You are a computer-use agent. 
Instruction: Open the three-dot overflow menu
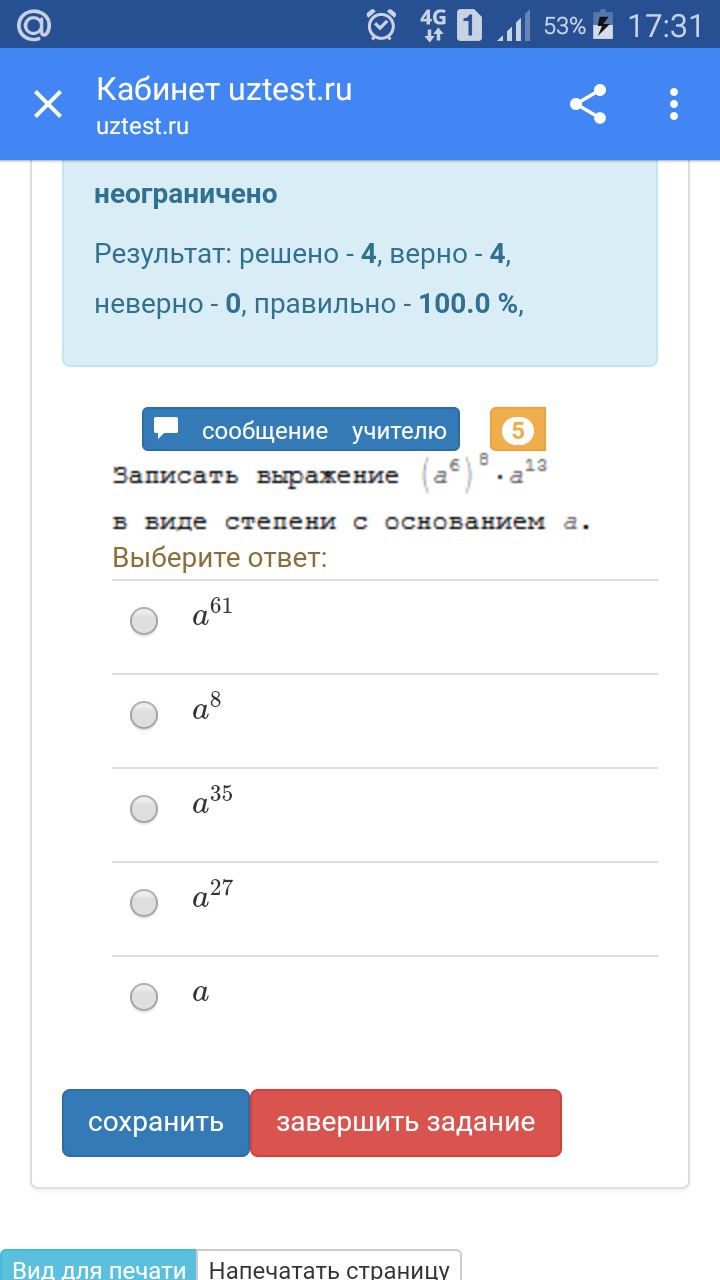click(674, 104)
